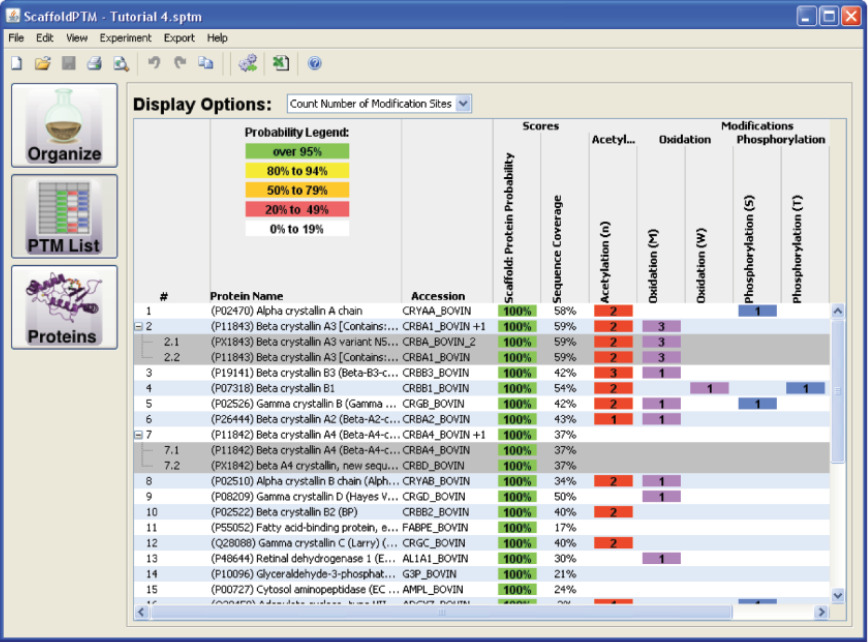Viewport: 868px width, 642px height.
Task: Click accession G3P_BOVIN
Action: (430, 574)
